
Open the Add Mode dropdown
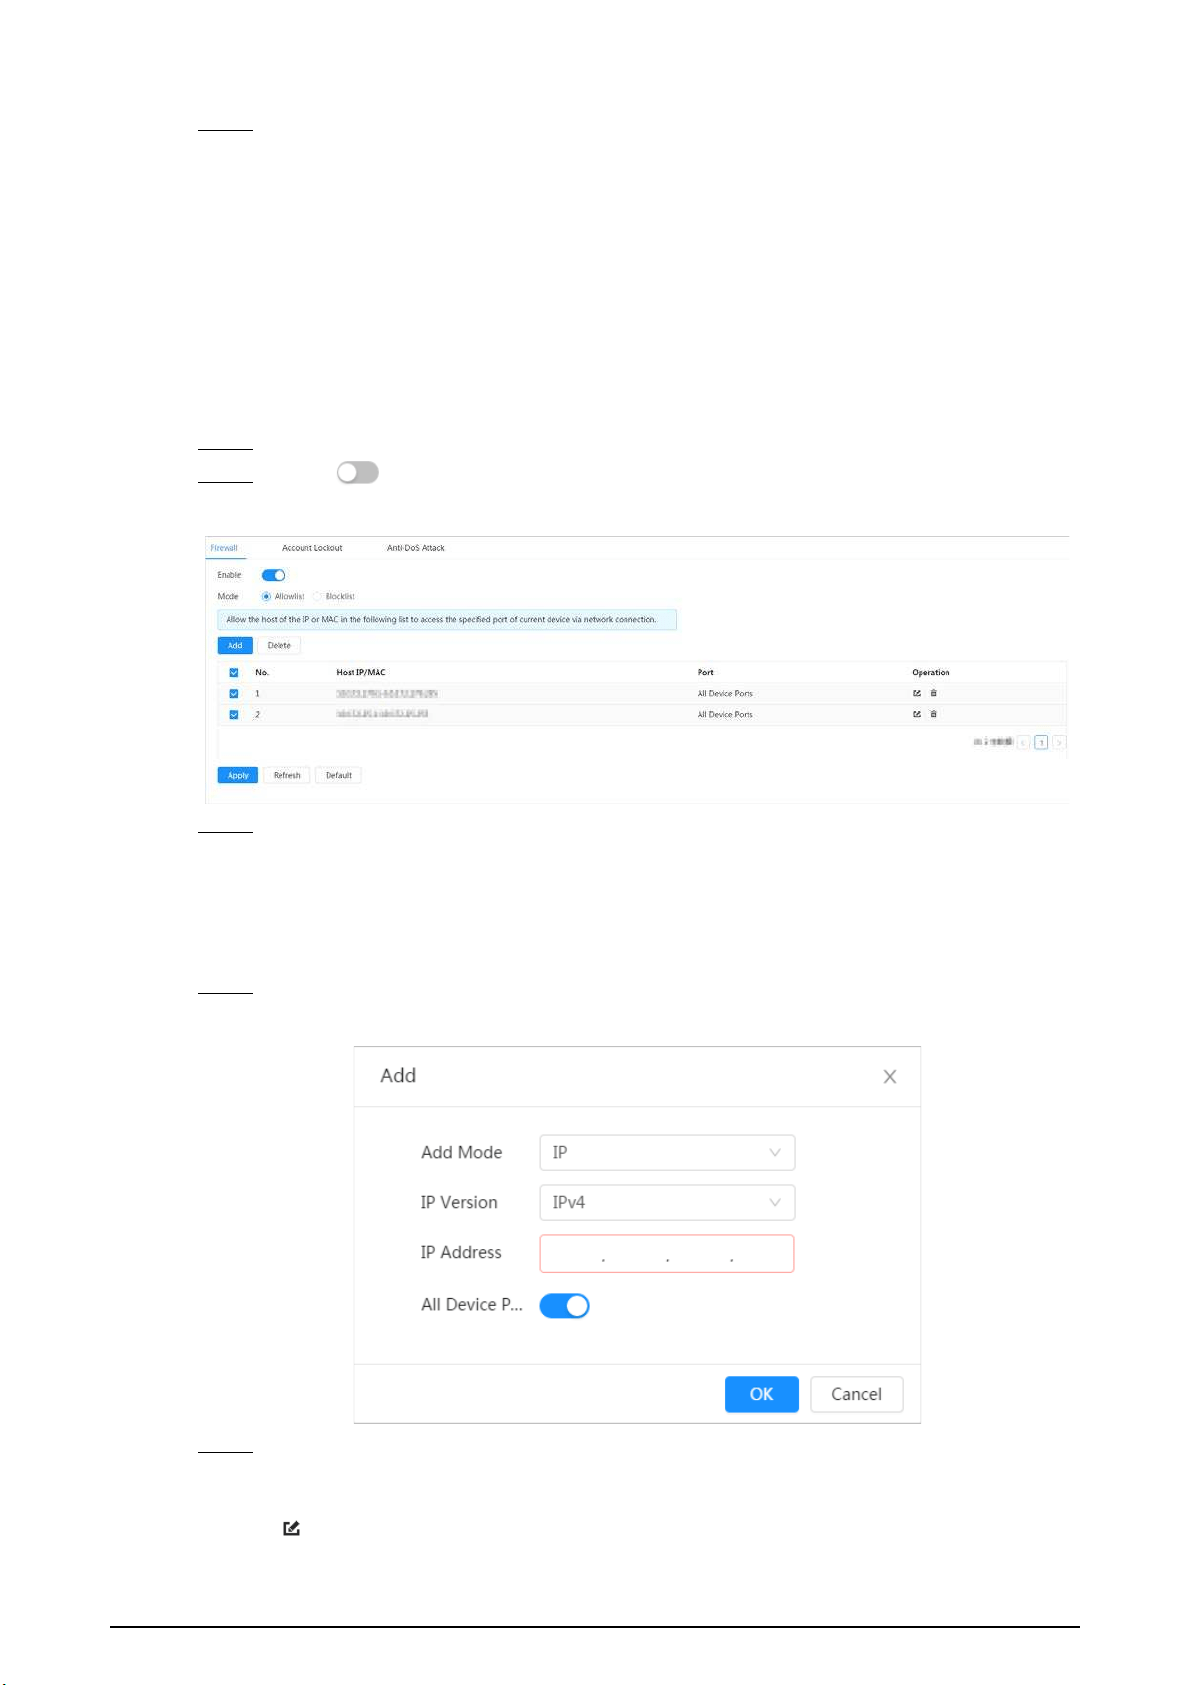[x=667, y=1152]
